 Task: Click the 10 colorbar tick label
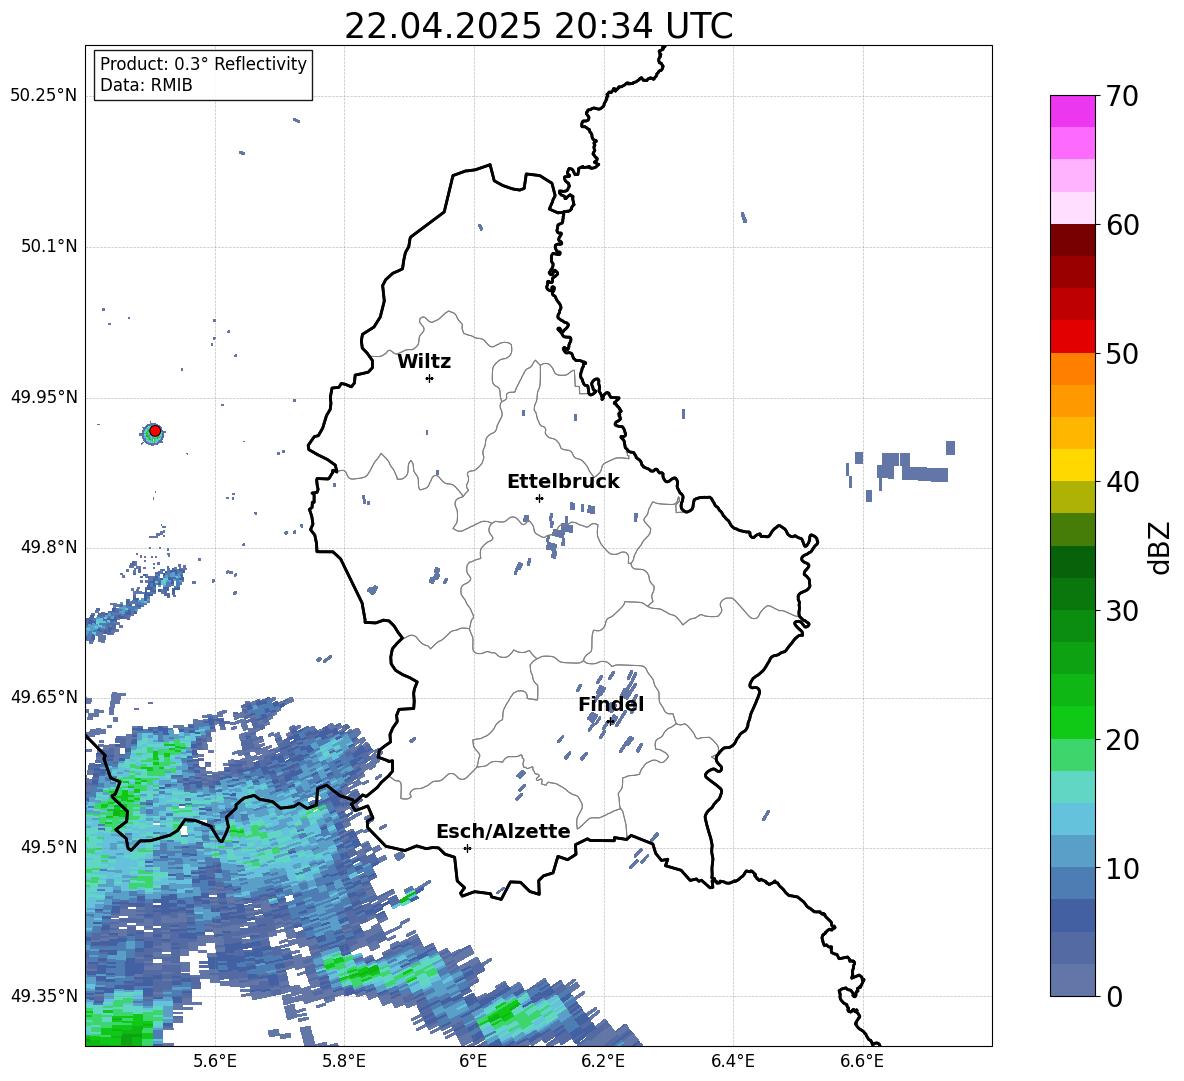pyautogui.click(x=1122, y=868)
